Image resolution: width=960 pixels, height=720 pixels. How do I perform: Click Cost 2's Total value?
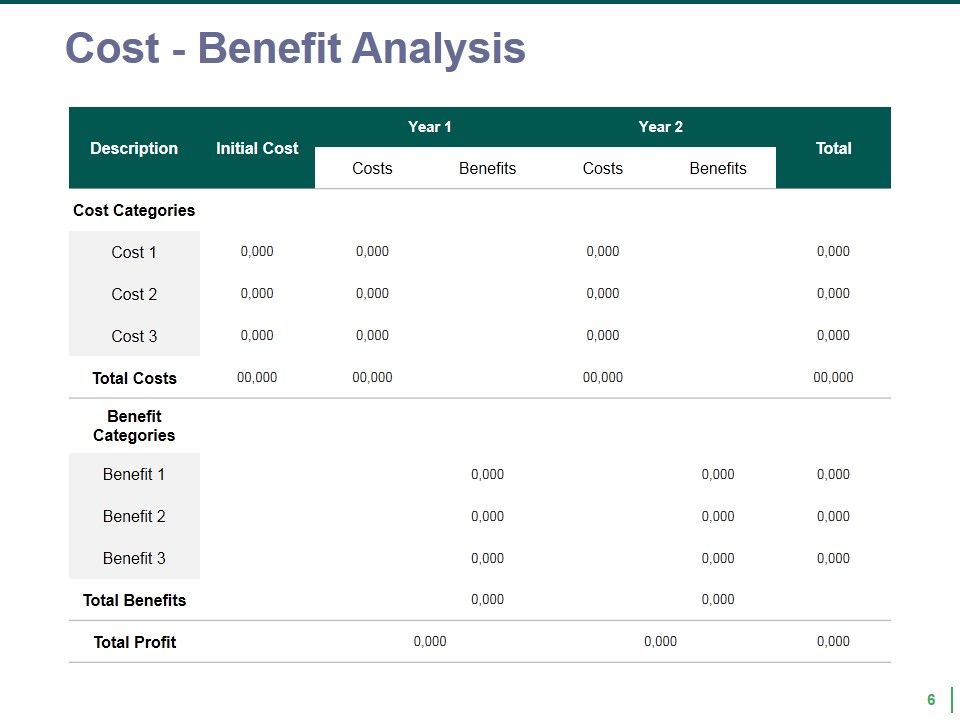coord(833,293)
